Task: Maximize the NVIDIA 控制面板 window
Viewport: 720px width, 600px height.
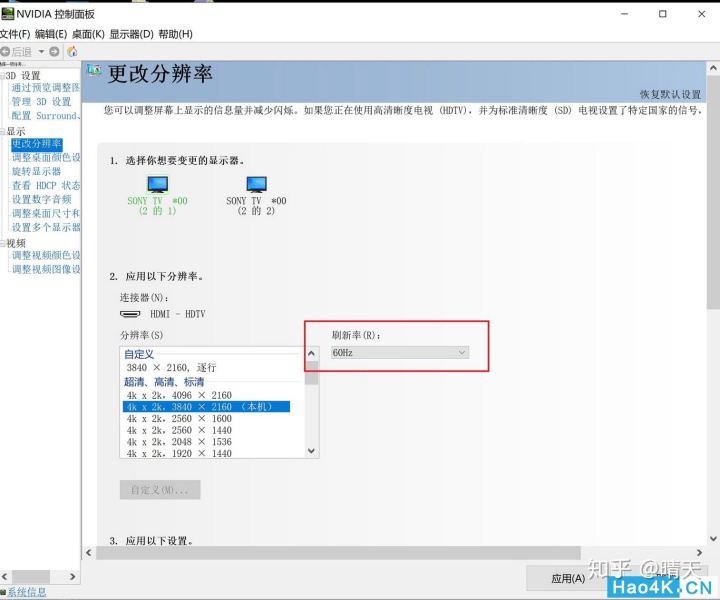Action: [x=663, y=14]
